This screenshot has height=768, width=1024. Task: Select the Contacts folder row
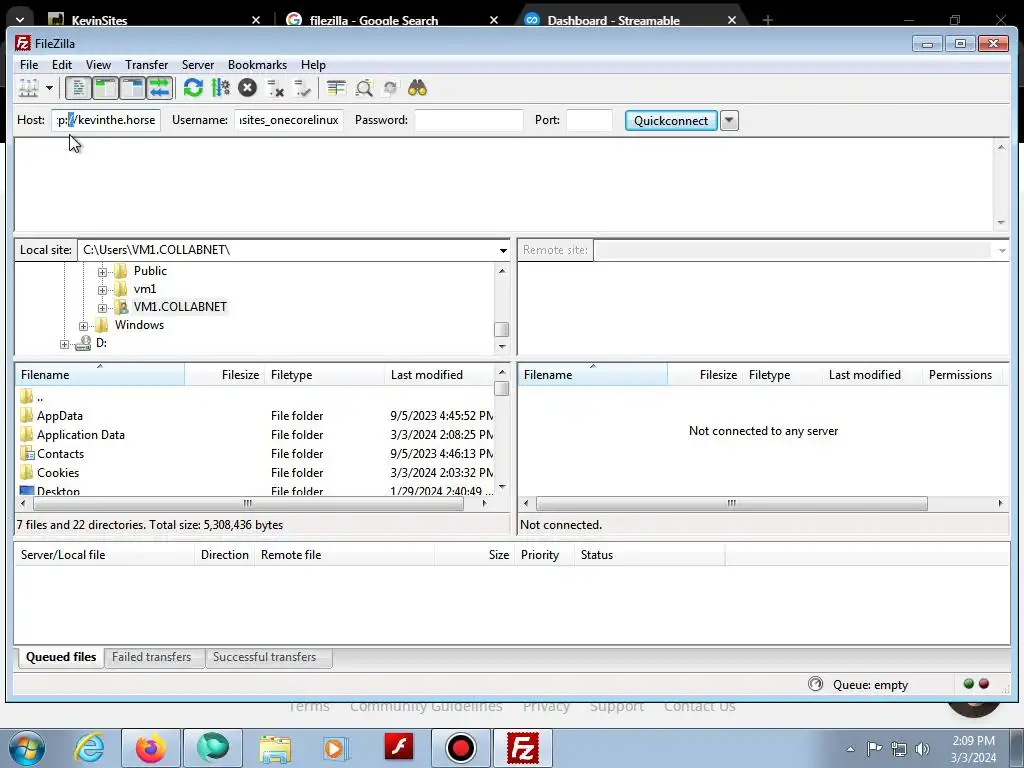pyautogui.click(x=255, y=453)
